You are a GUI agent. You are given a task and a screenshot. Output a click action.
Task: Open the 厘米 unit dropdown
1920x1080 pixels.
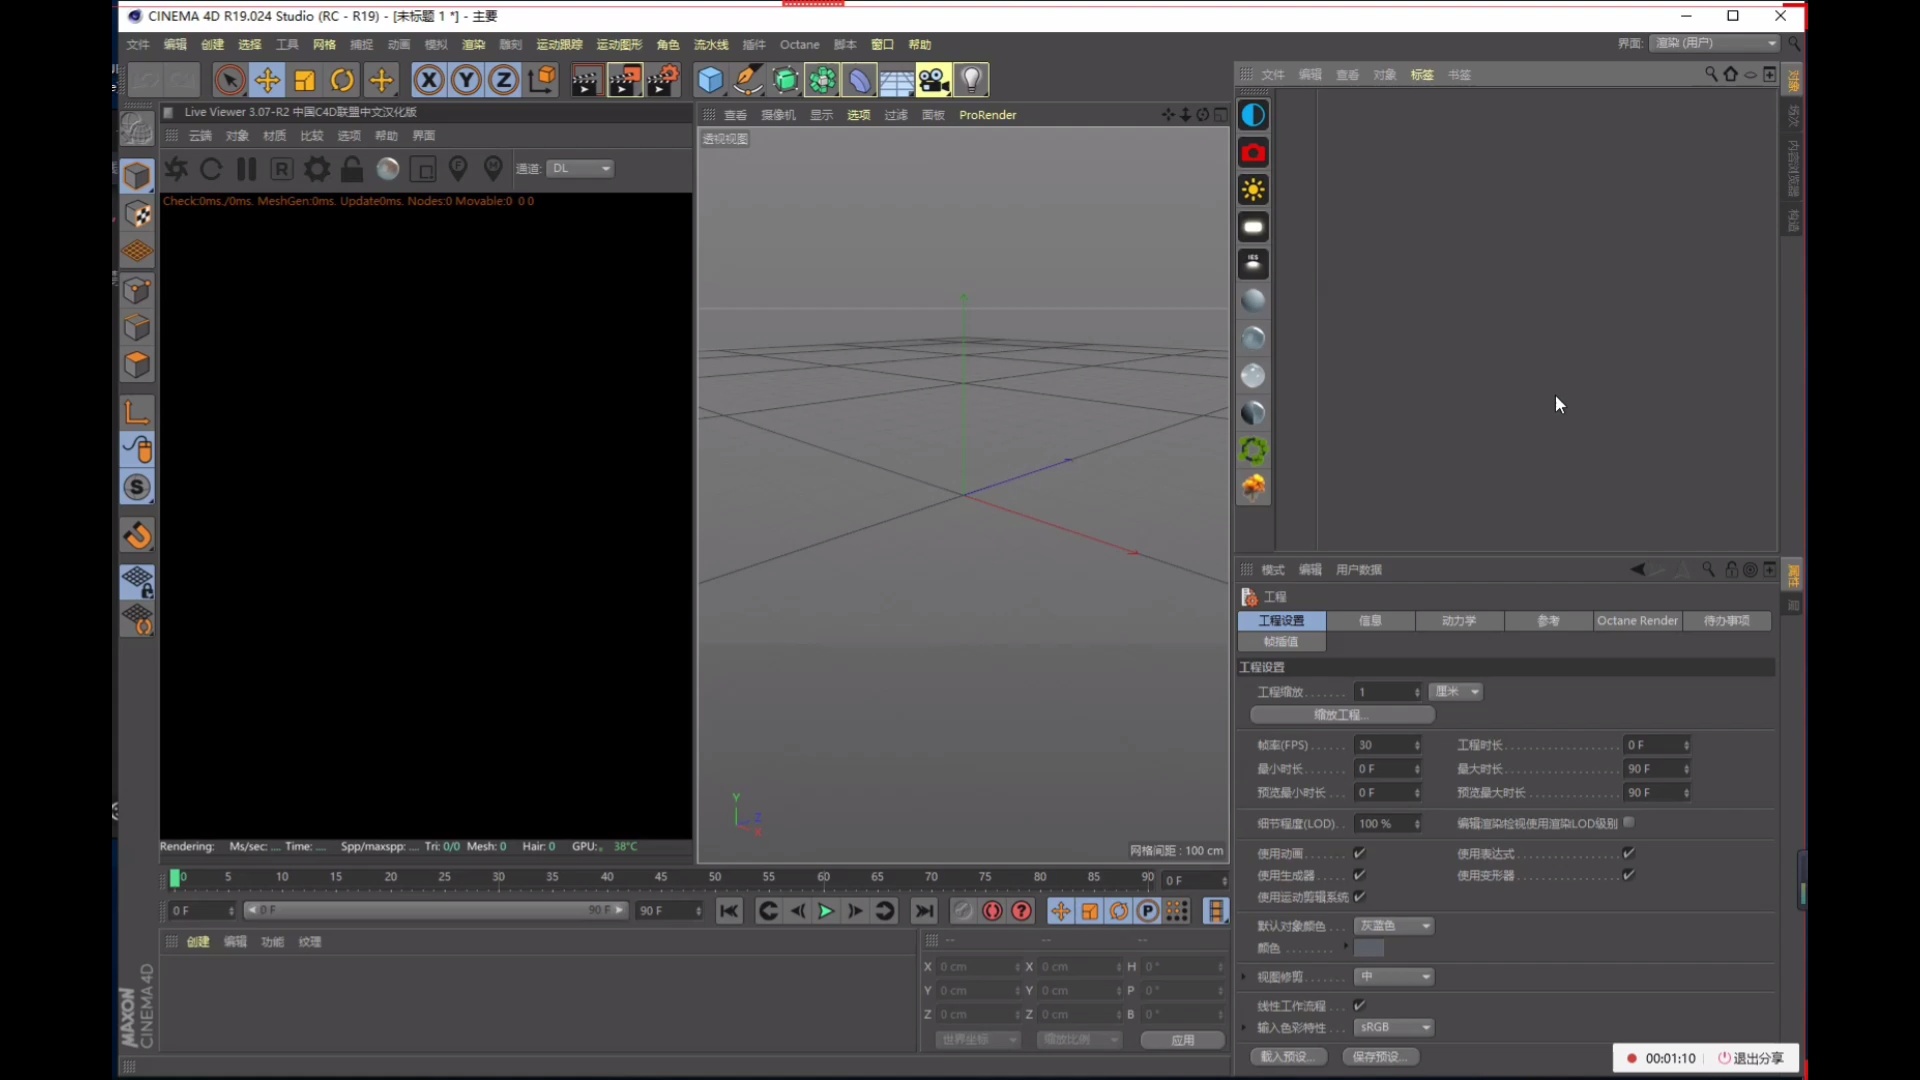tap(1455, 691)
